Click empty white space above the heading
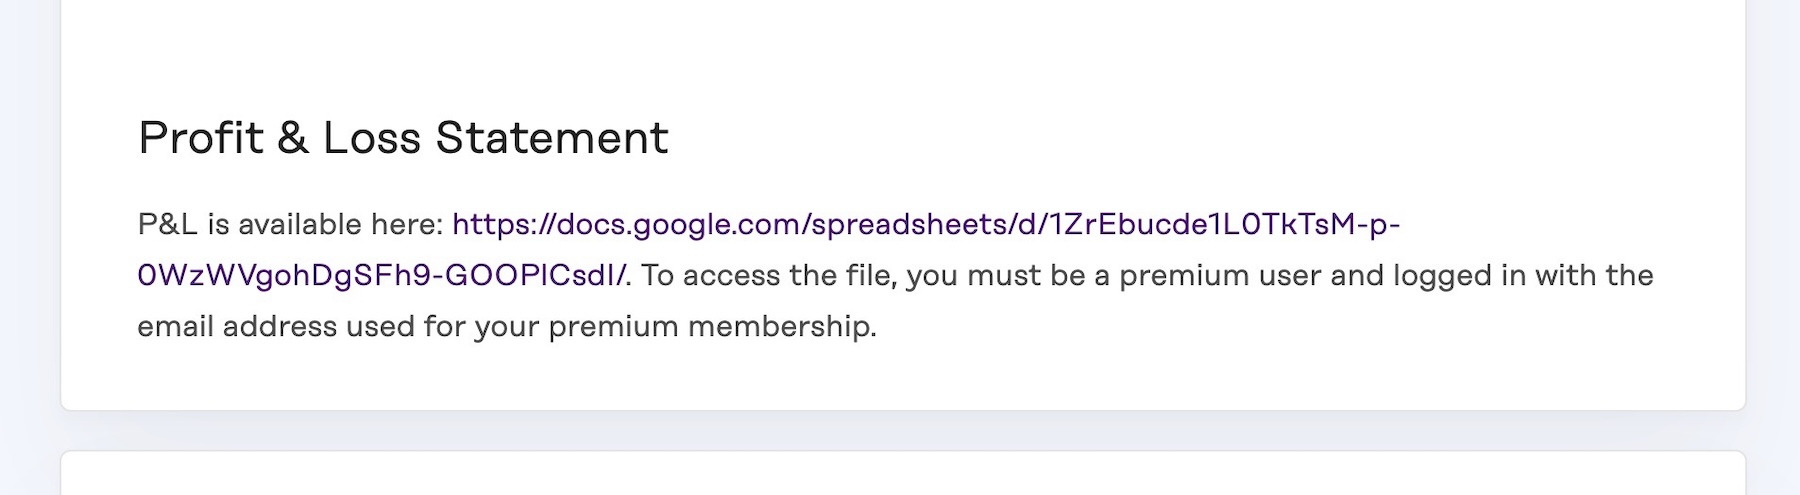Viewport: 1800px width, 495px height. [900, 50]
